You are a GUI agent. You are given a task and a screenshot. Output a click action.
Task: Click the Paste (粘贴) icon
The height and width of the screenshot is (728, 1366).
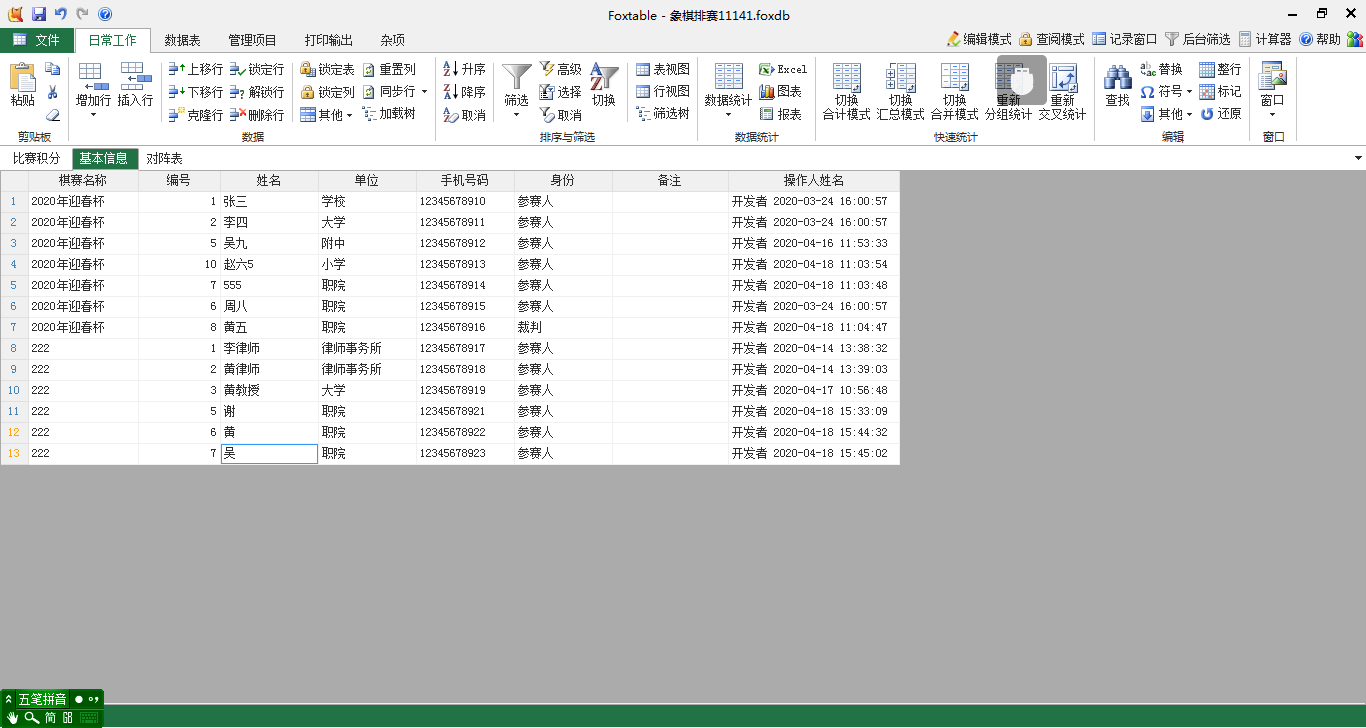[22, 78]
